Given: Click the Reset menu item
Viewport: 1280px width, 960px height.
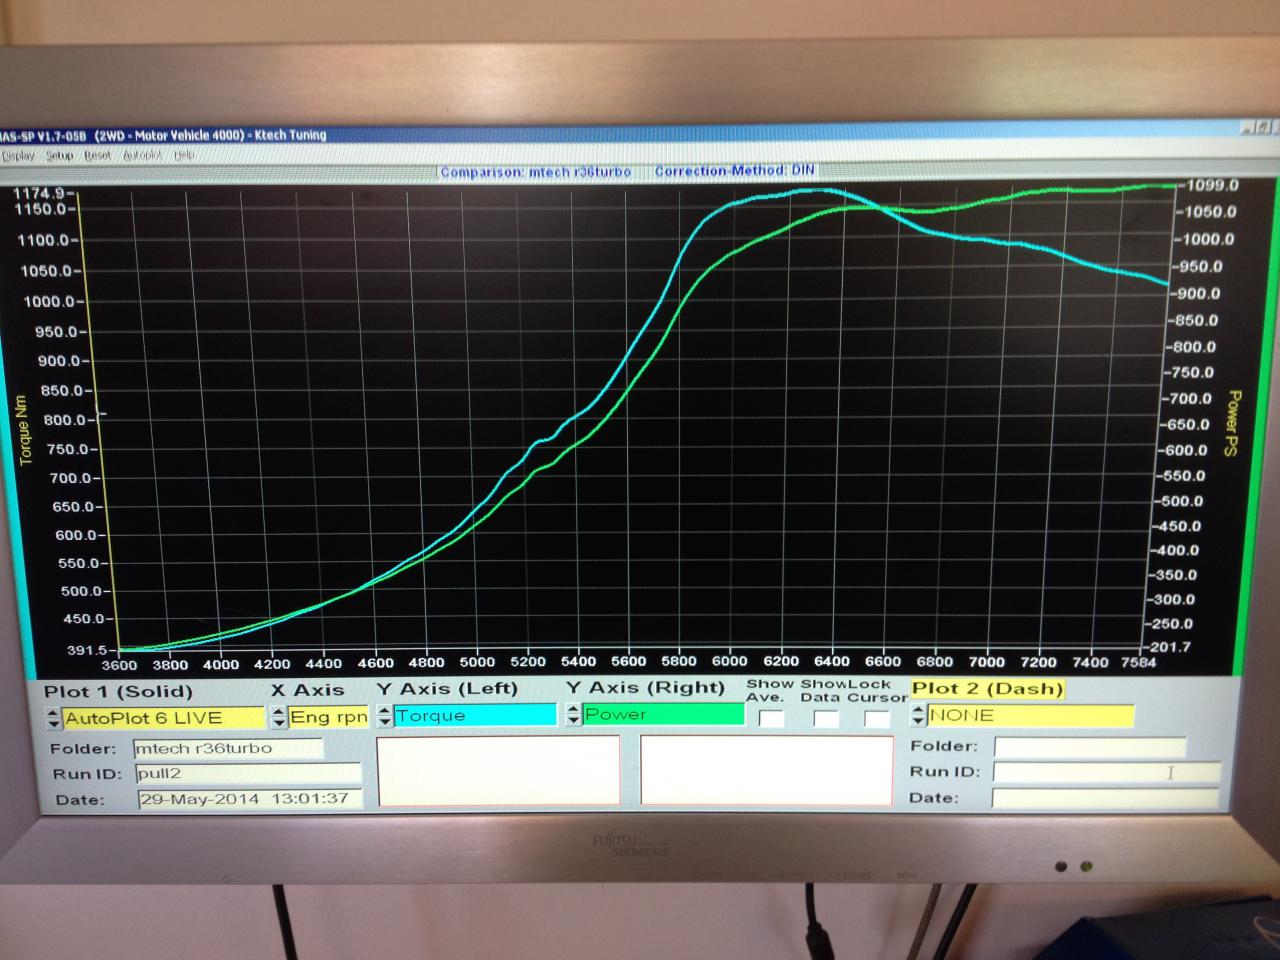Looking at the screenshot, I should [x=97, y=155].
